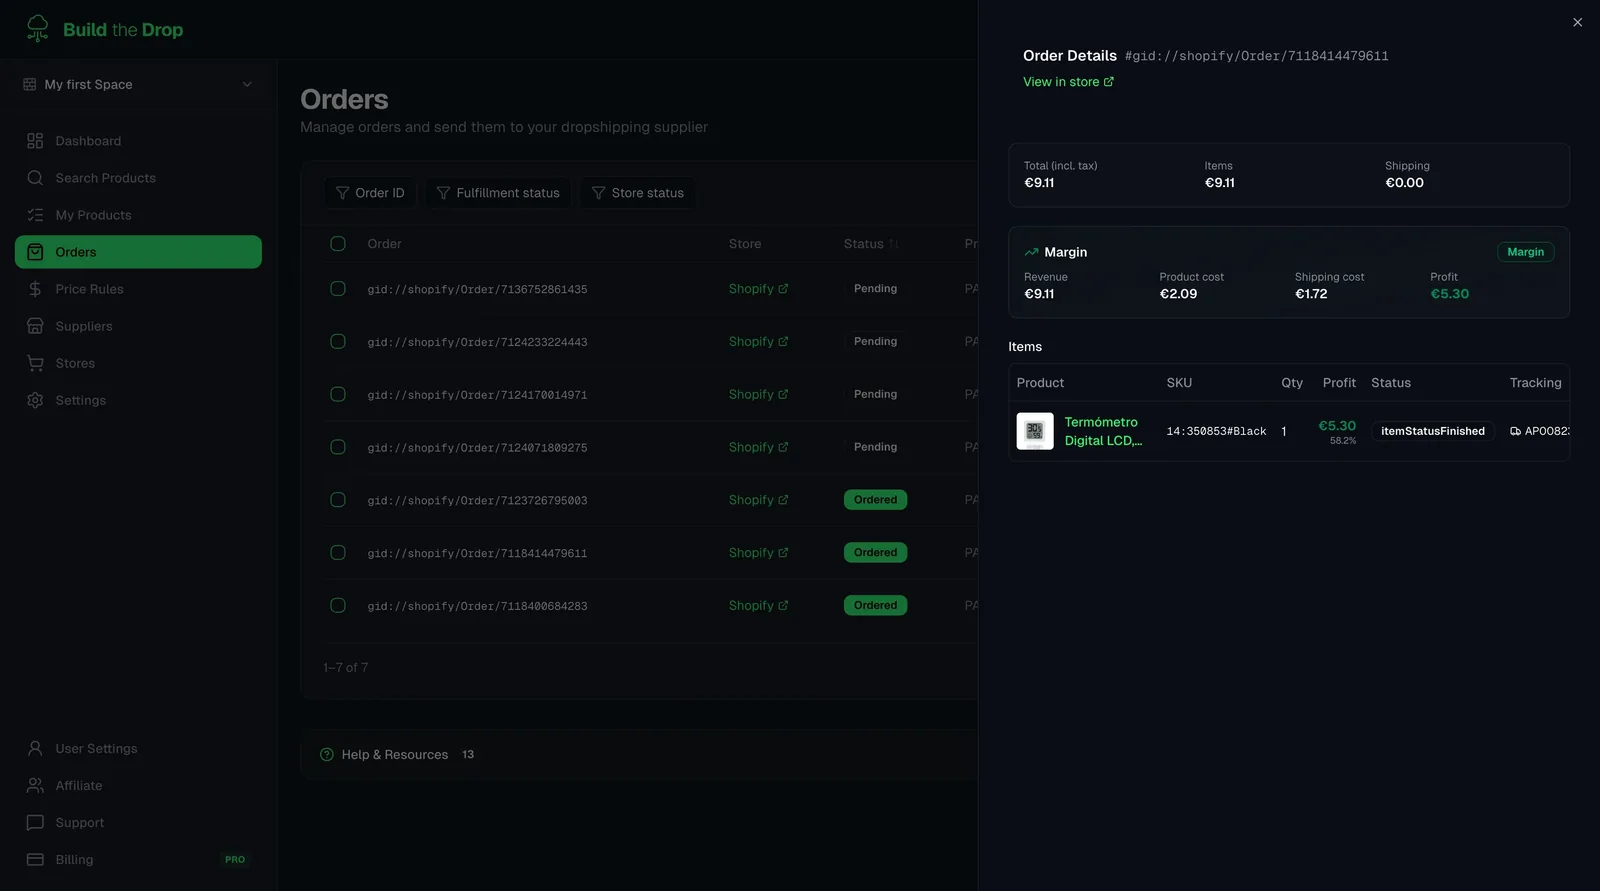Click the Price Rules dollar icon
The width and height of the screenshot is (1600, 891).
click(35, 289)
